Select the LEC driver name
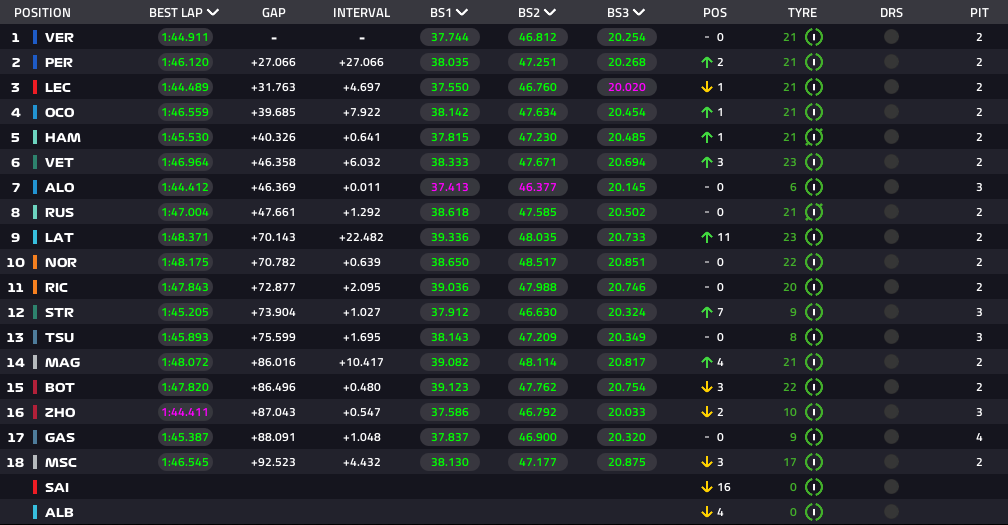This screenshot has width=1008, height=525. point(58,87)
